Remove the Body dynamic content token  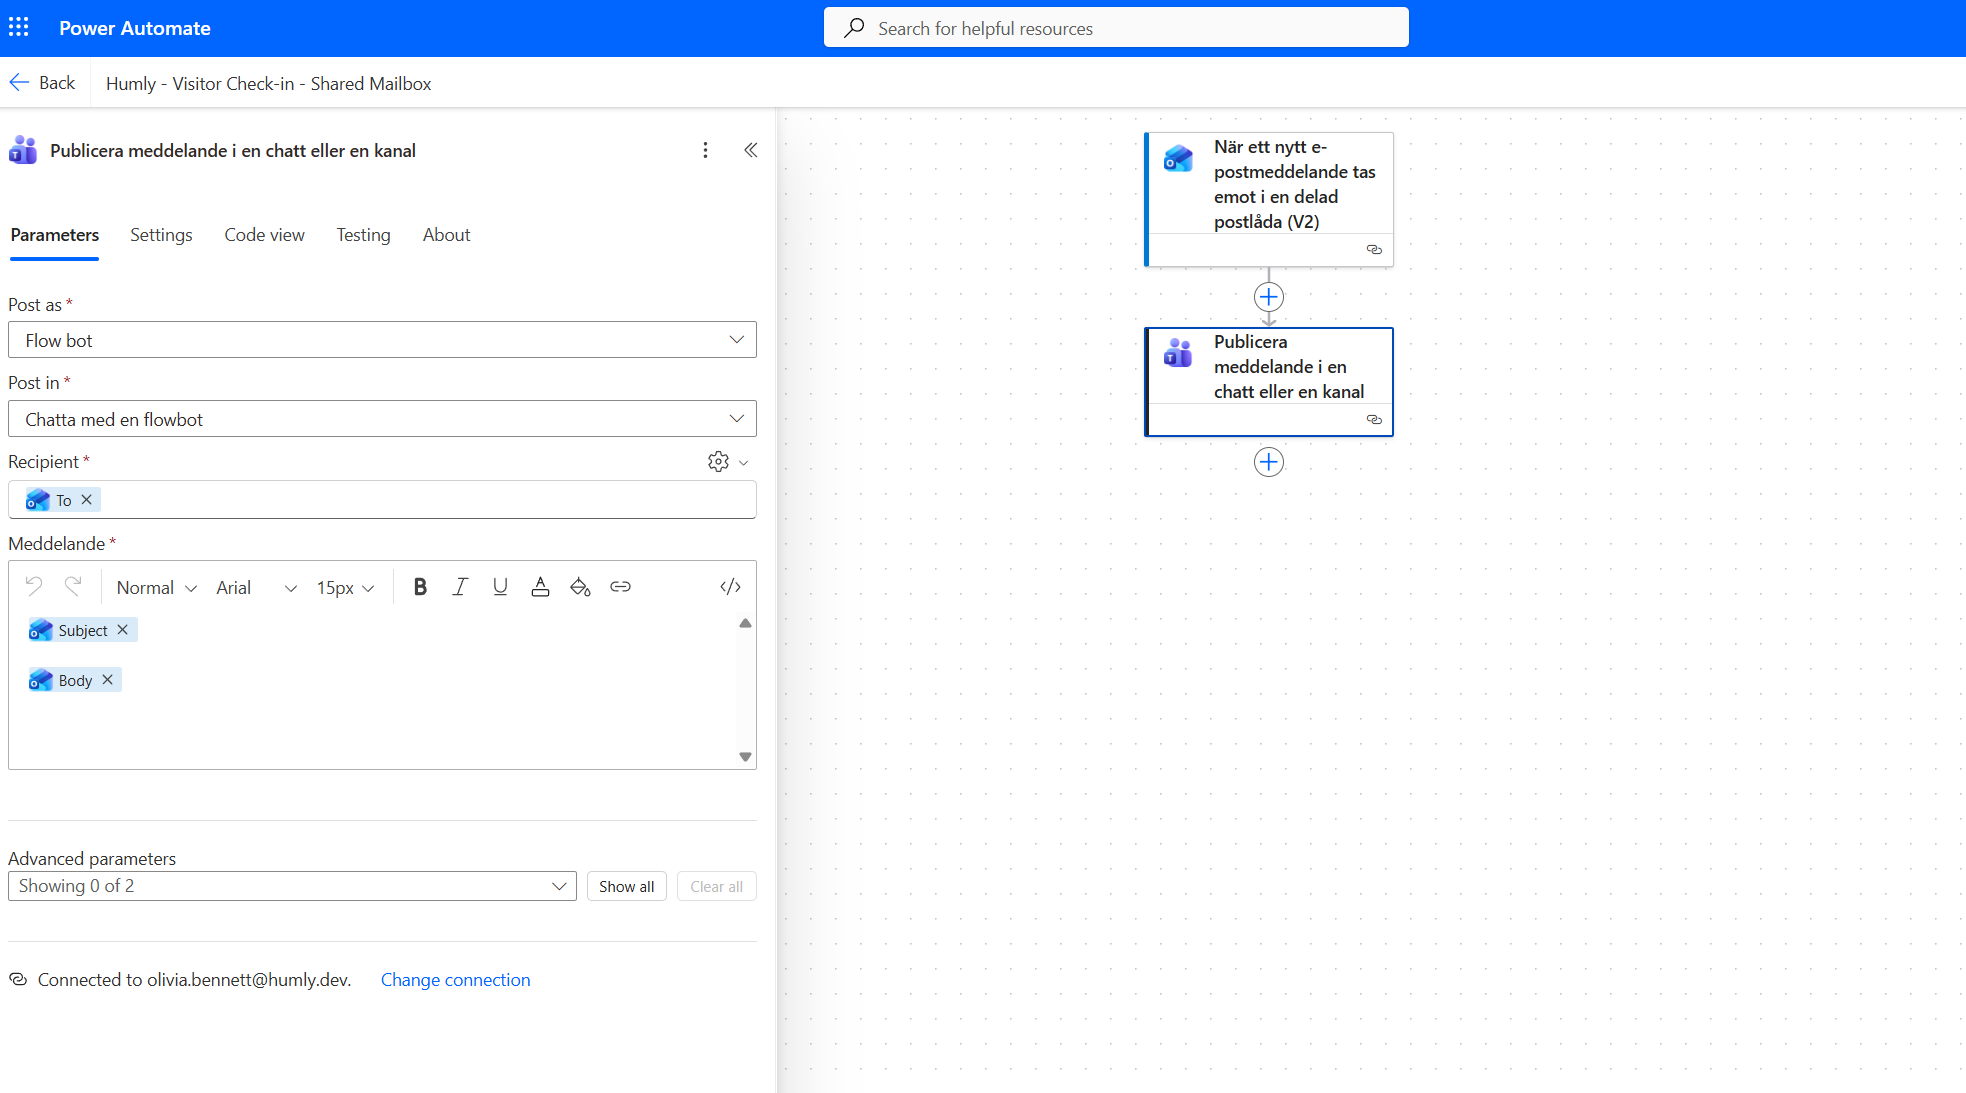coord(108,680)
